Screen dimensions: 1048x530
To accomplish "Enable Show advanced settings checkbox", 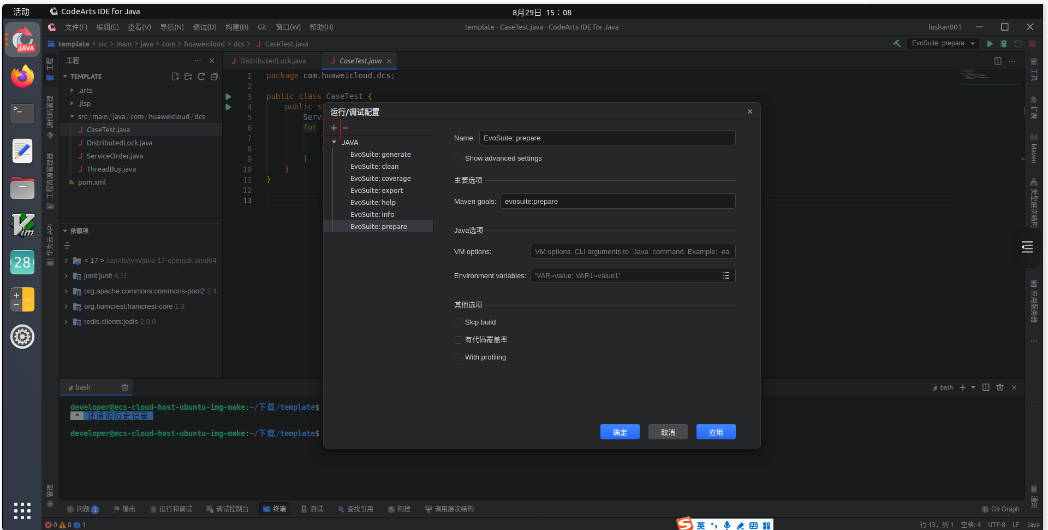I will point(458,158).
